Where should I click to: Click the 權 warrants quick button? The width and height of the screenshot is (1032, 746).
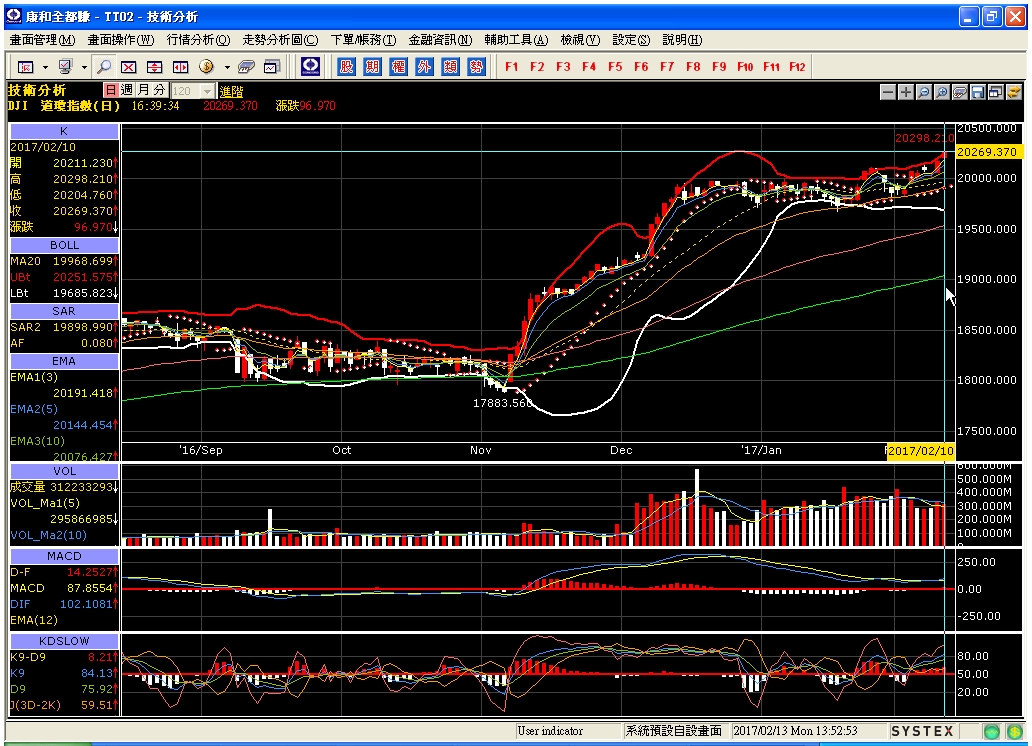[398, 67]
